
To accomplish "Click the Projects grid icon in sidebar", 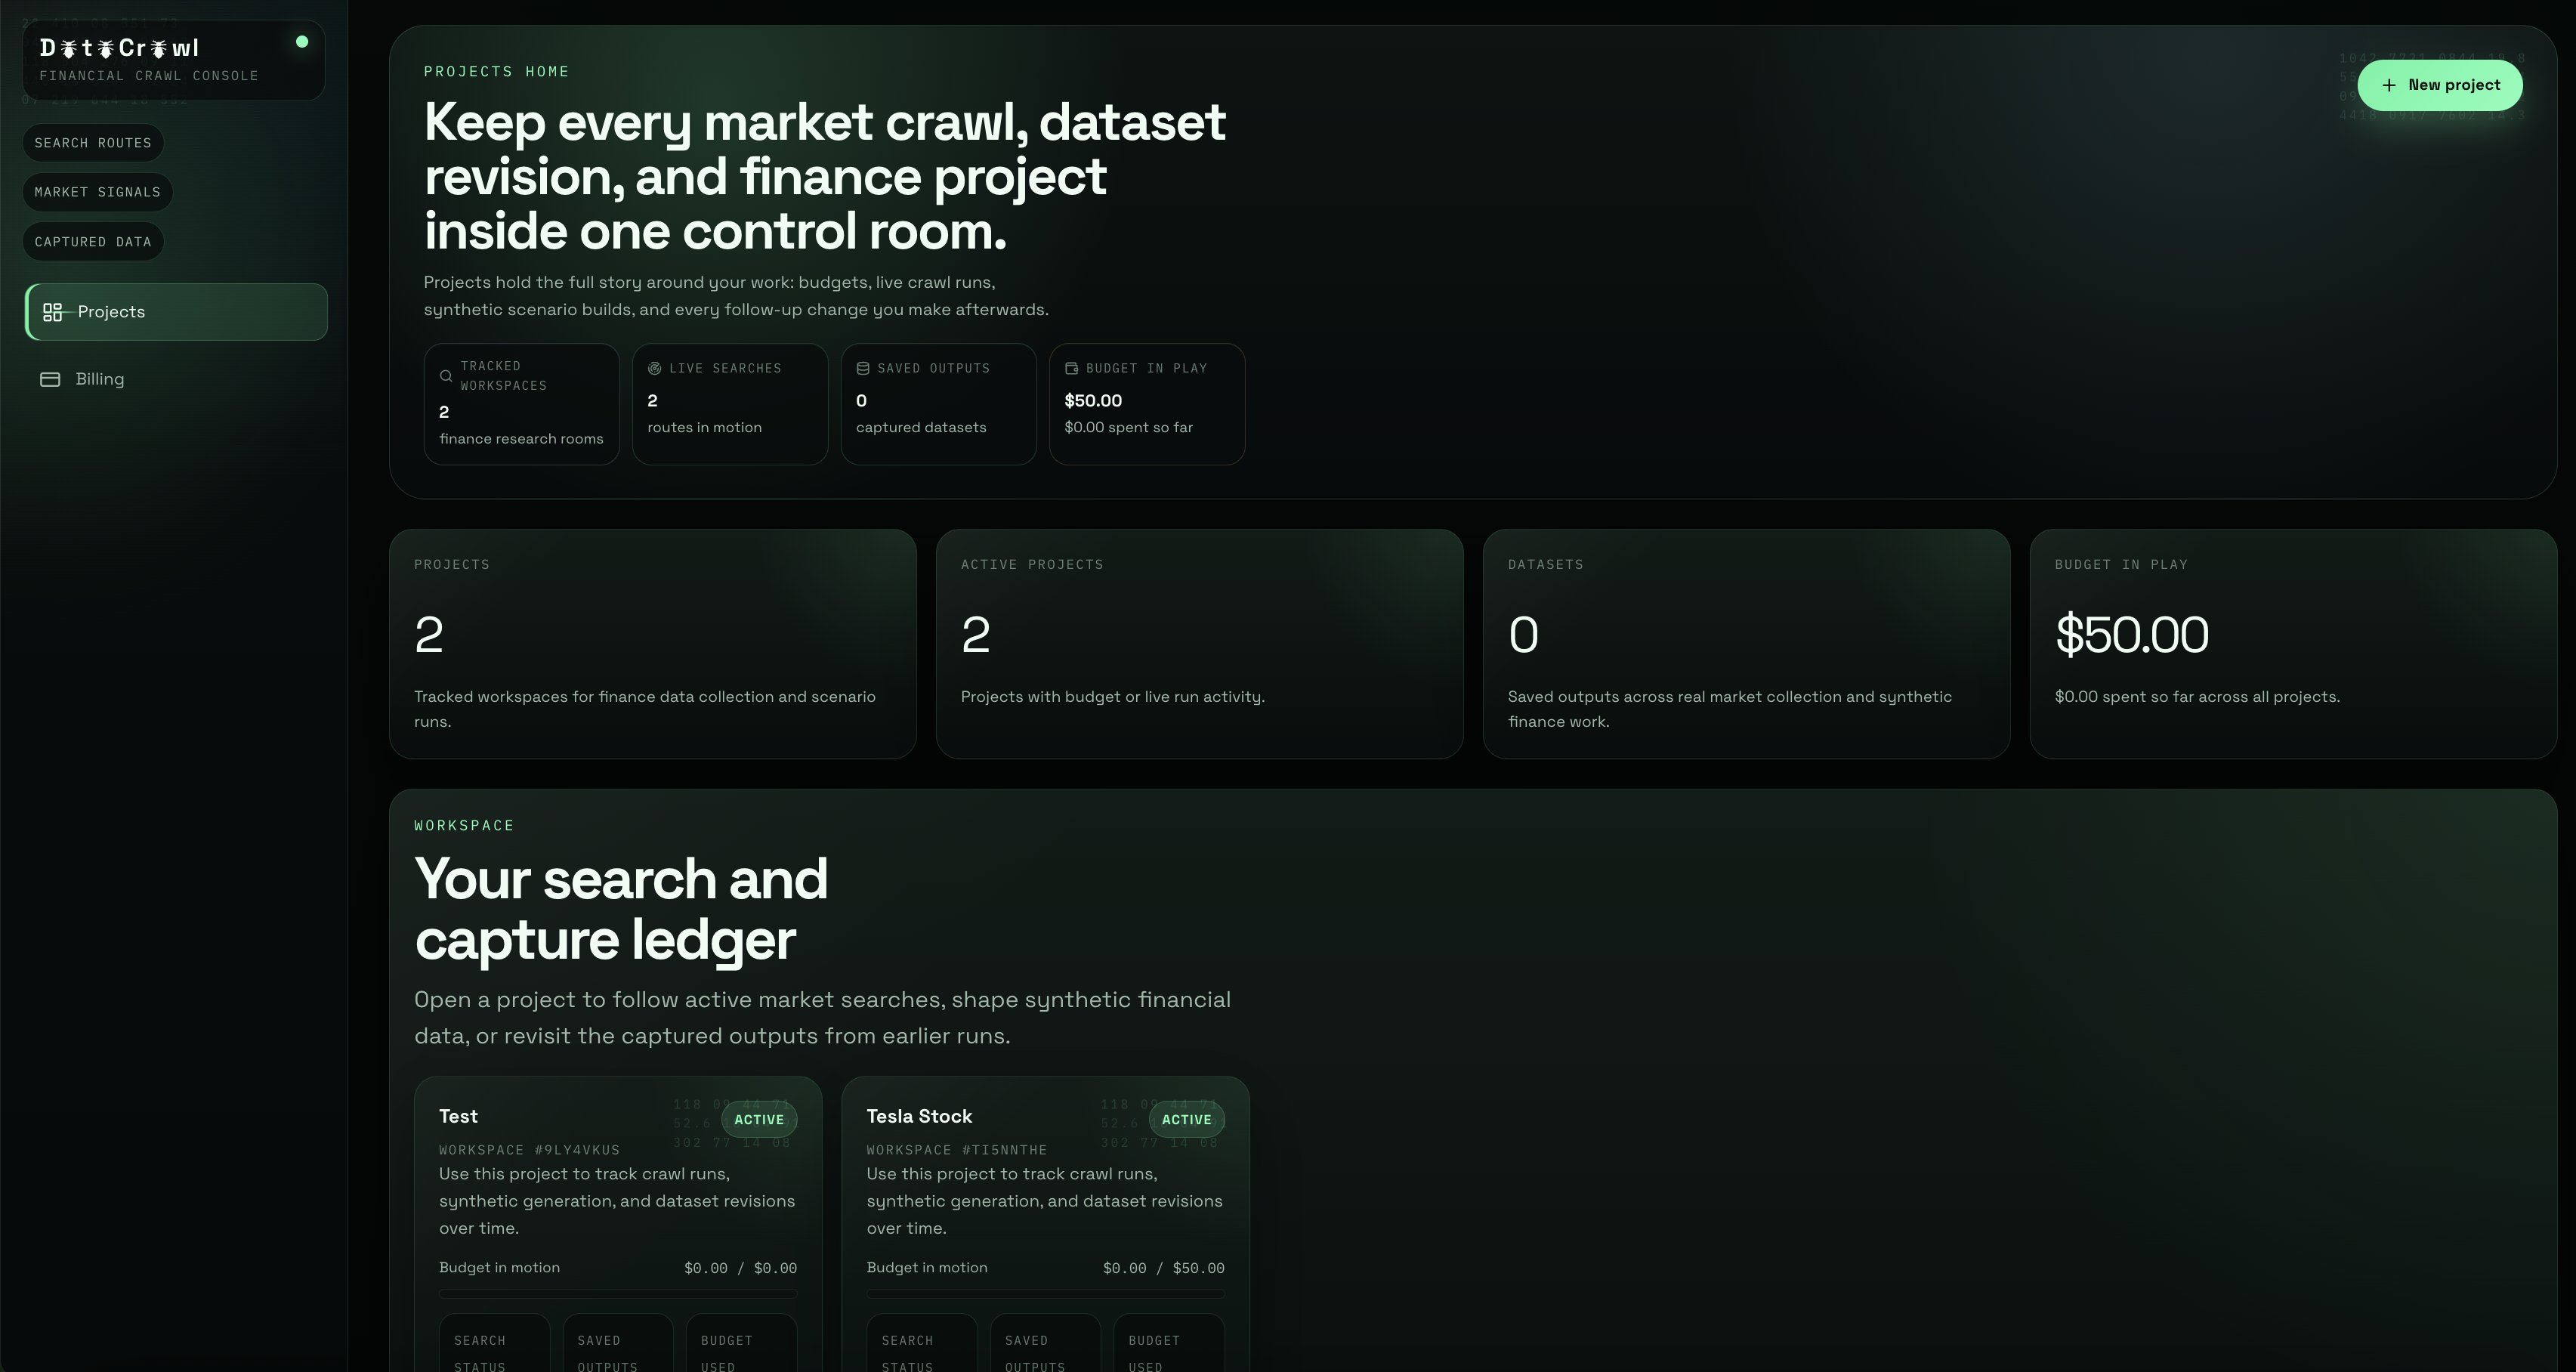I will coord(53,312).
